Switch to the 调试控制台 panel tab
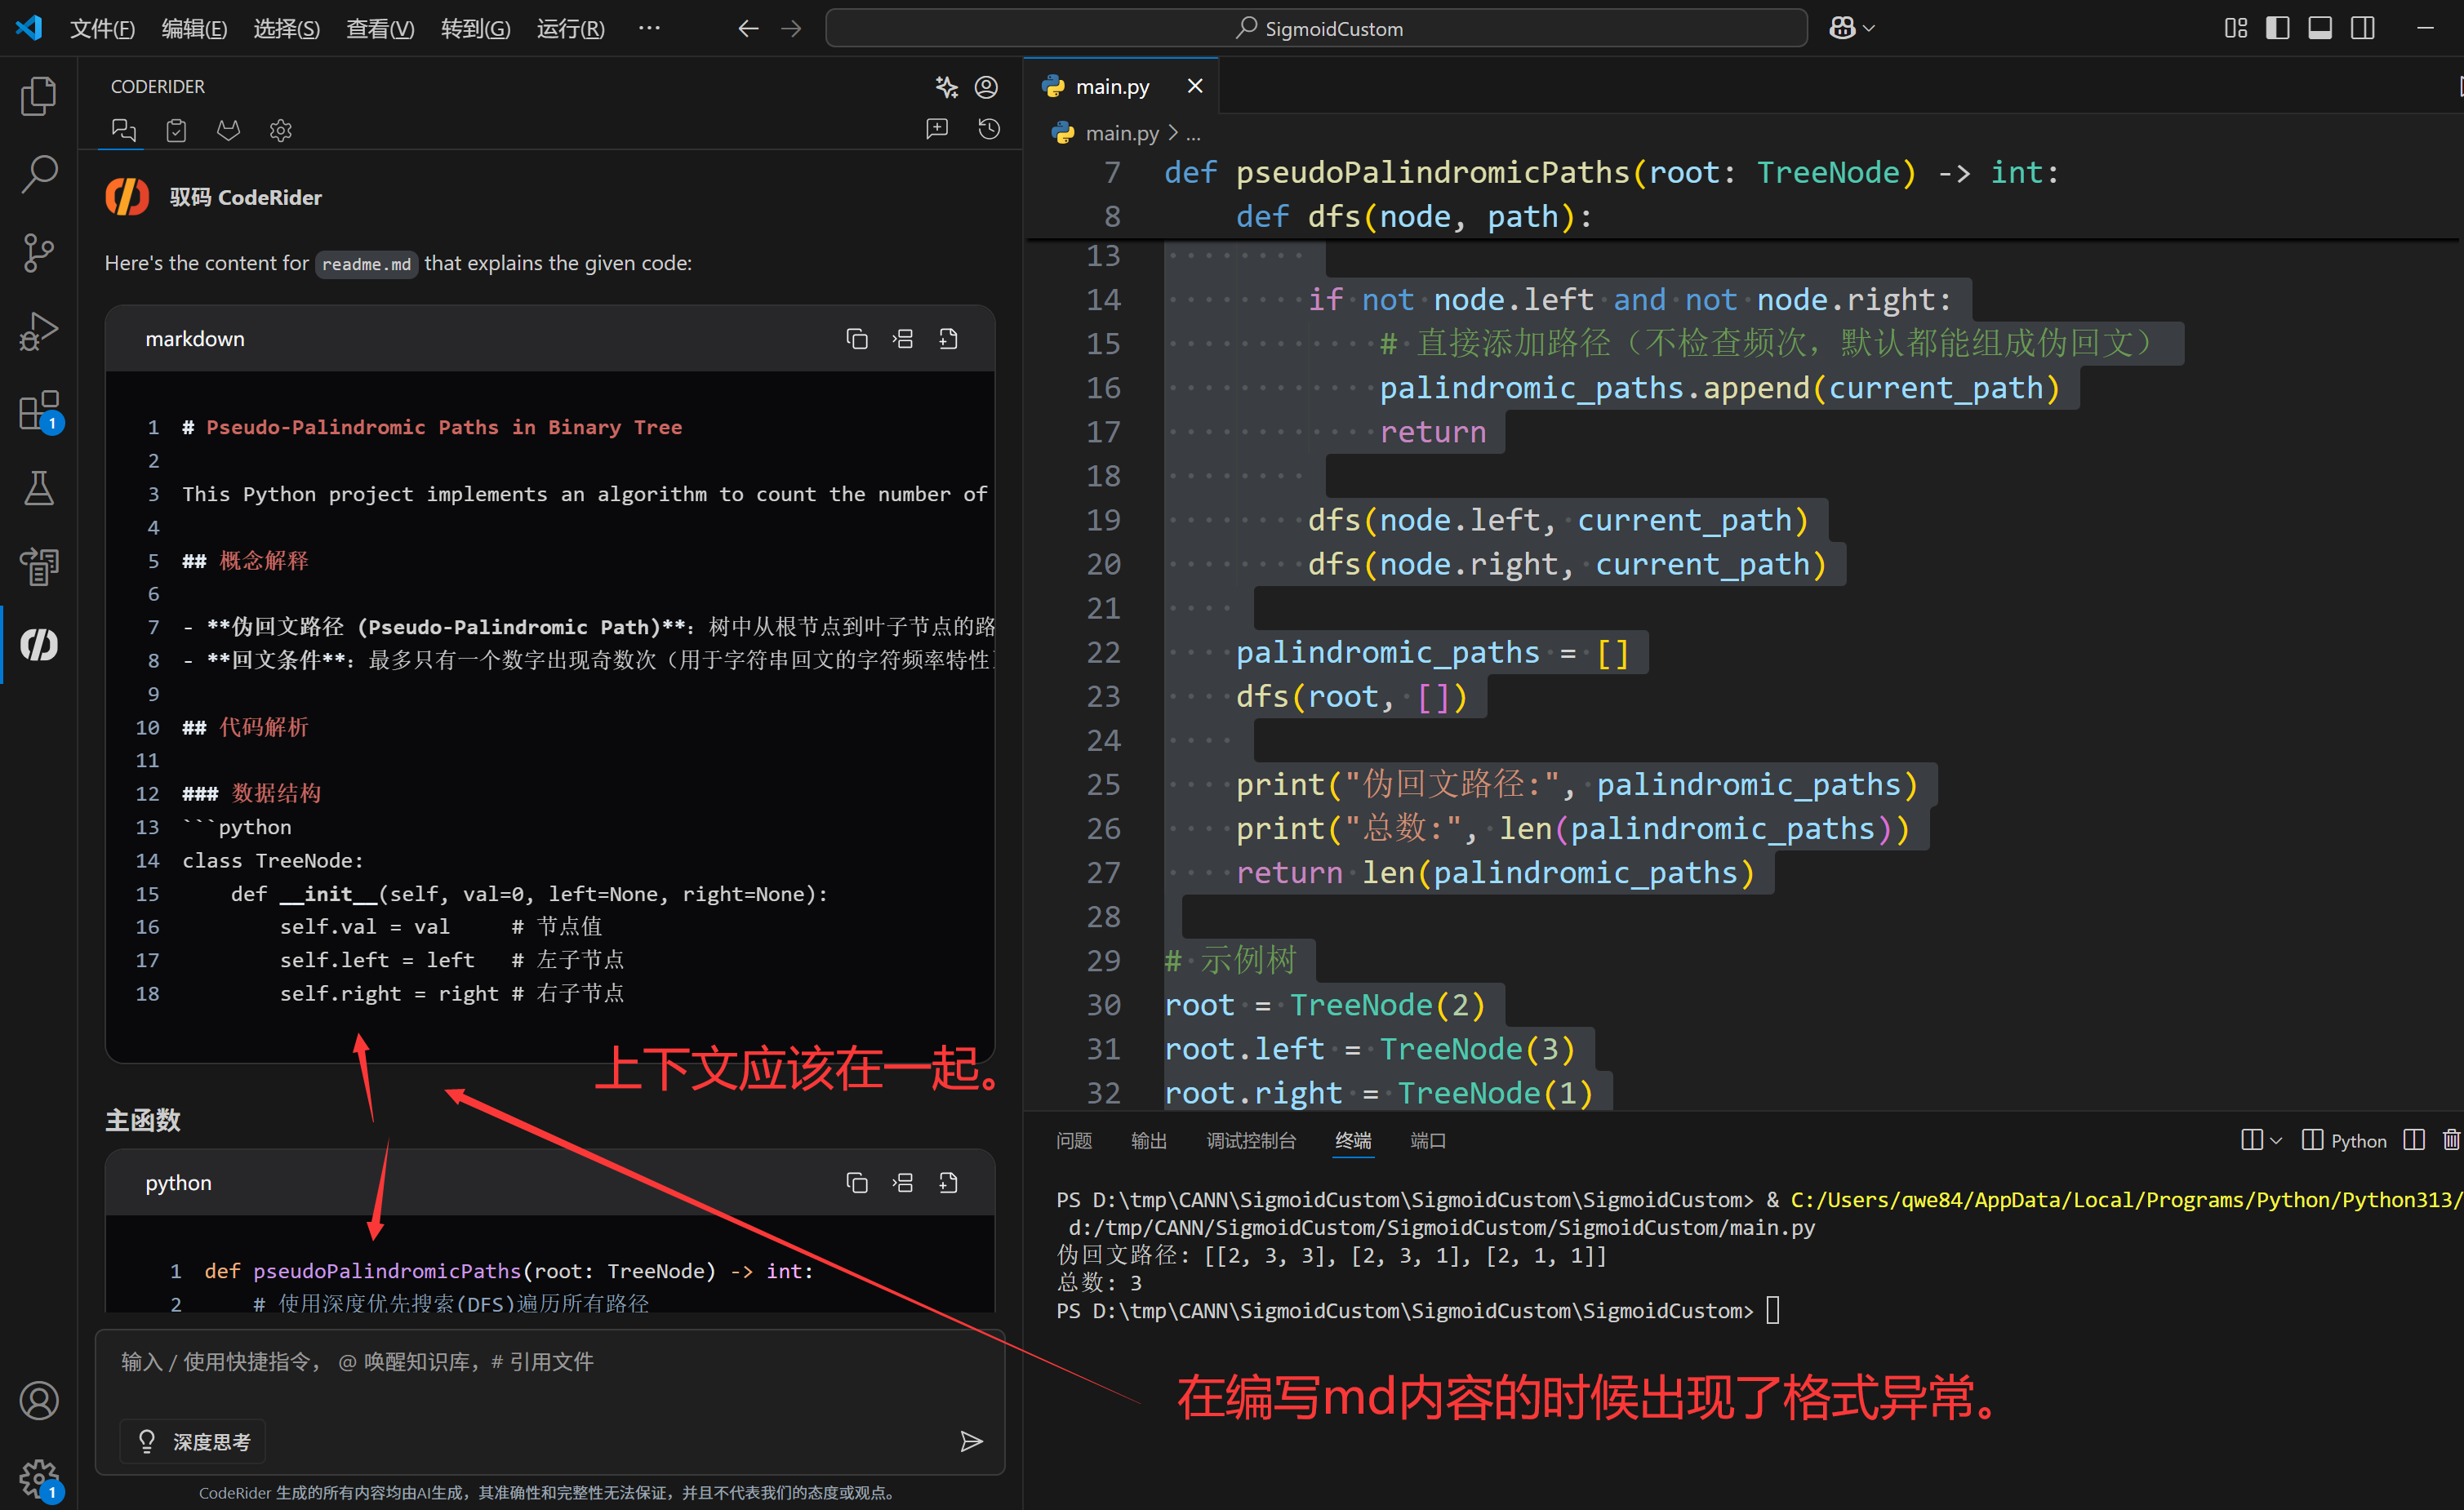 pyautogui.click(x=1251, y=1140)
